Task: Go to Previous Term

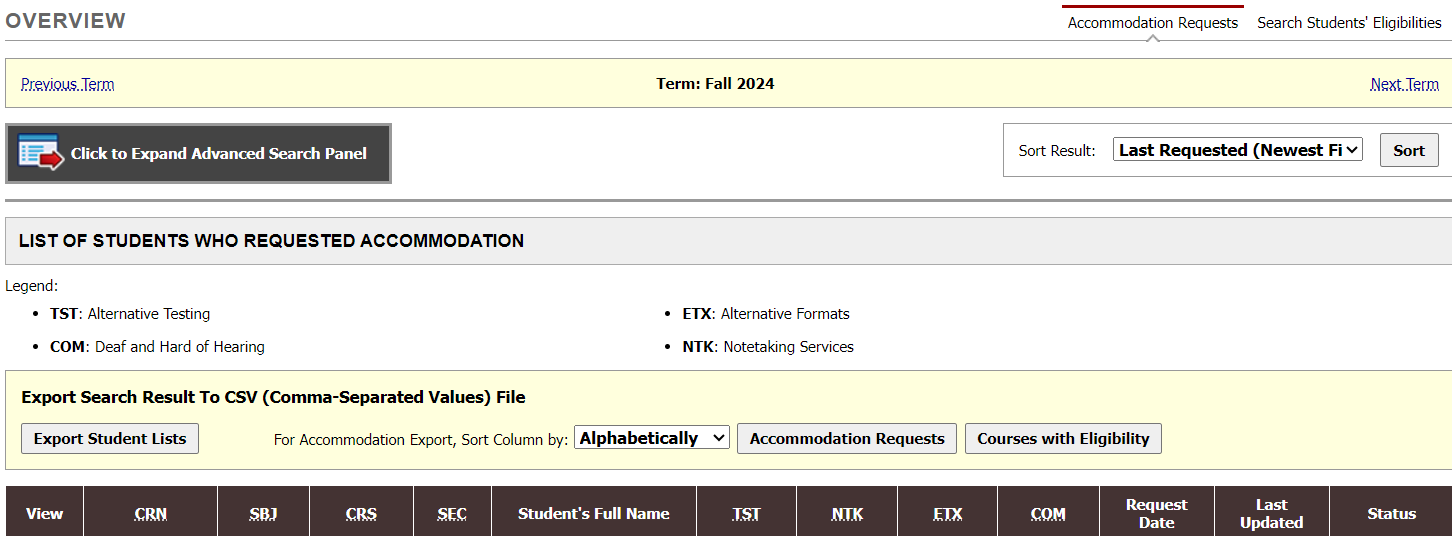Action: 67,84
